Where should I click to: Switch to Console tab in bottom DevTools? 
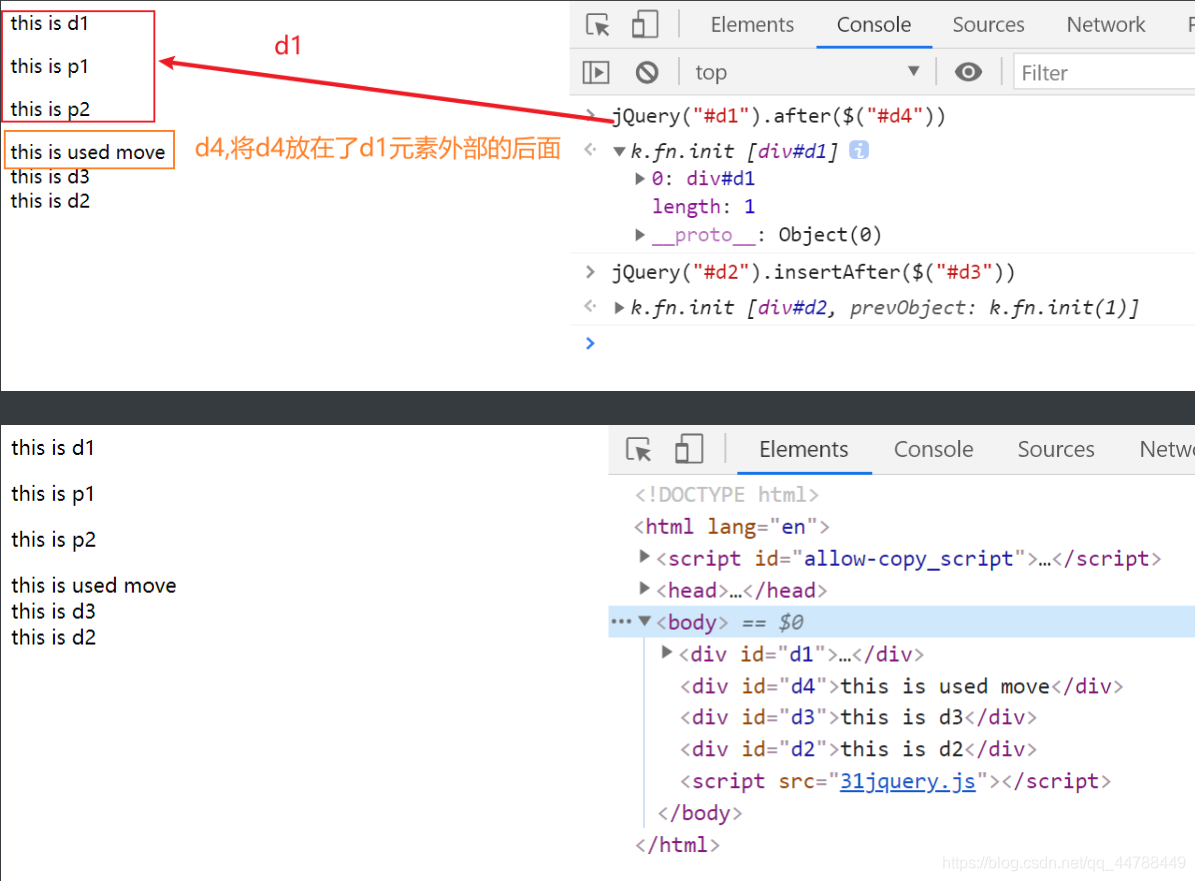tap(933, 449)
